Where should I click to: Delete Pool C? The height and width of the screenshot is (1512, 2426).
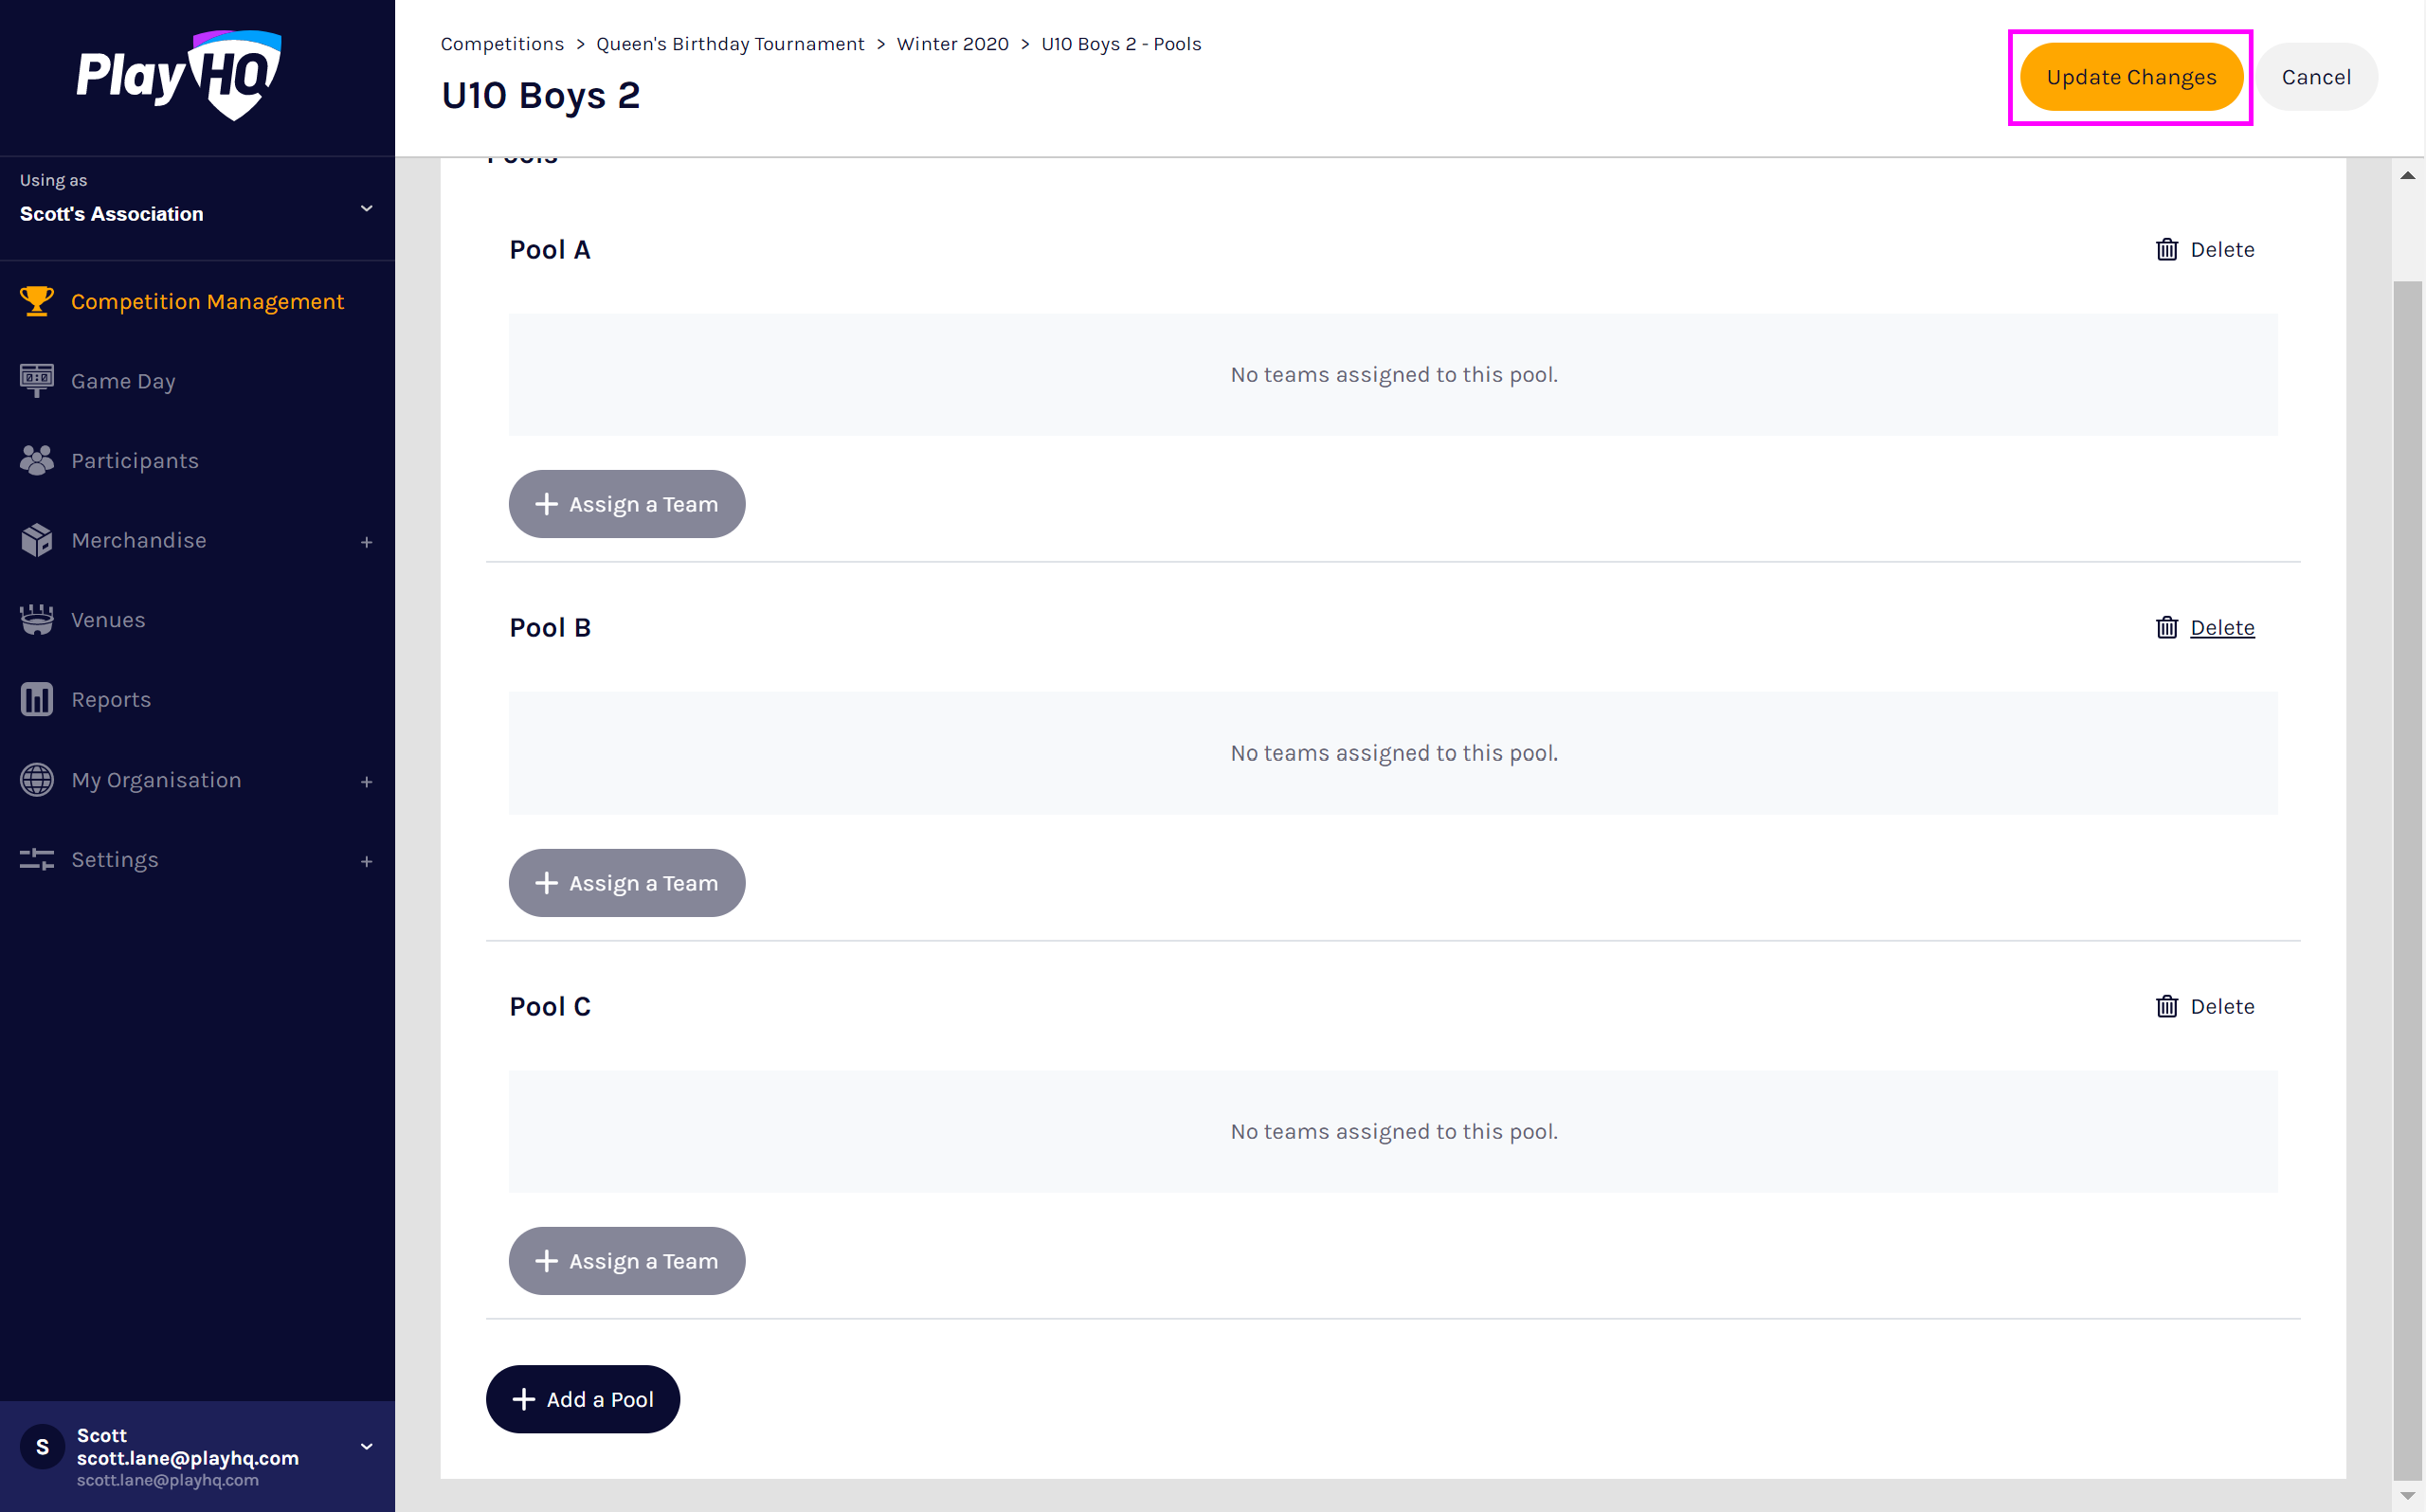coord(2204,1006)
